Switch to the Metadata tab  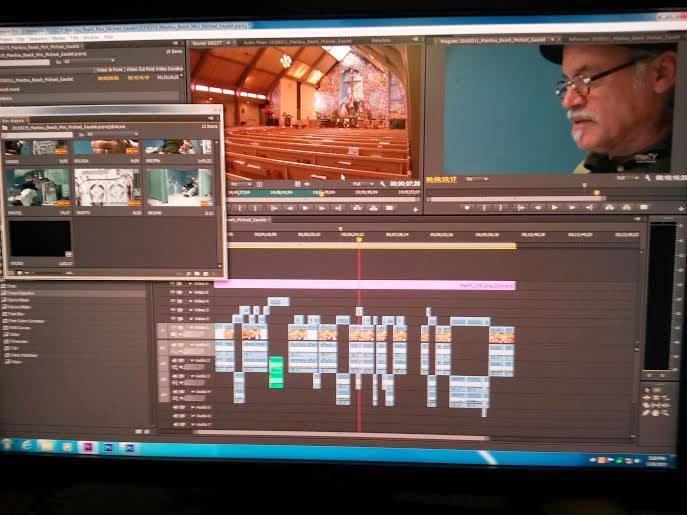(381, 40)
